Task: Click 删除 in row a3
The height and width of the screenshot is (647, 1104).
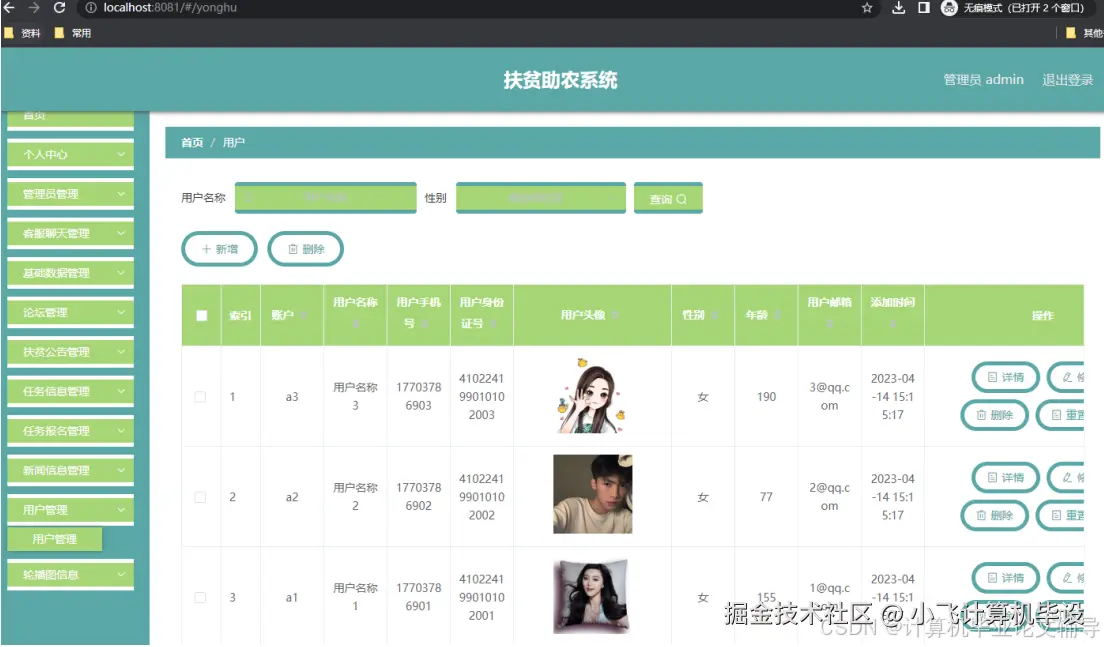Action: 995,415
